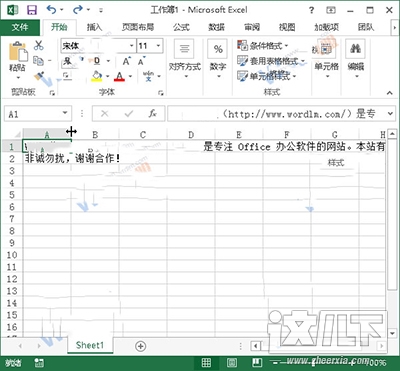
Task: Switch to the 公式 tab
Action: click(x=181, y=27)
